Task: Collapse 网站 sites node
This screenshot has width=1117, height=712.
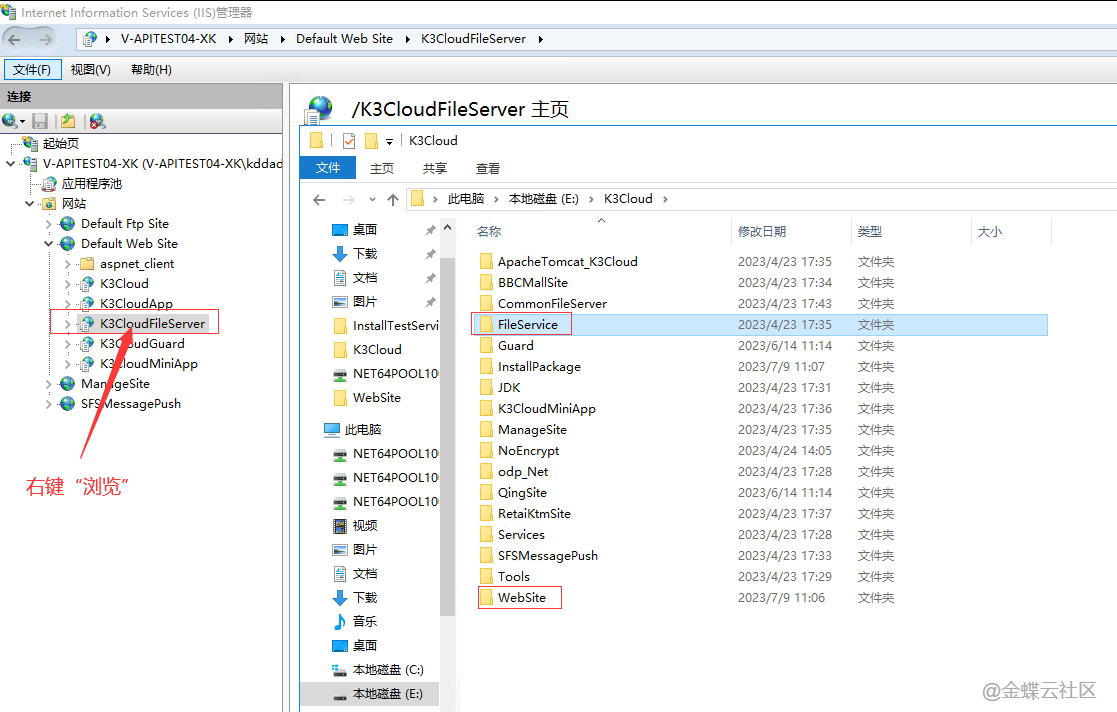Action: point(29,204)
